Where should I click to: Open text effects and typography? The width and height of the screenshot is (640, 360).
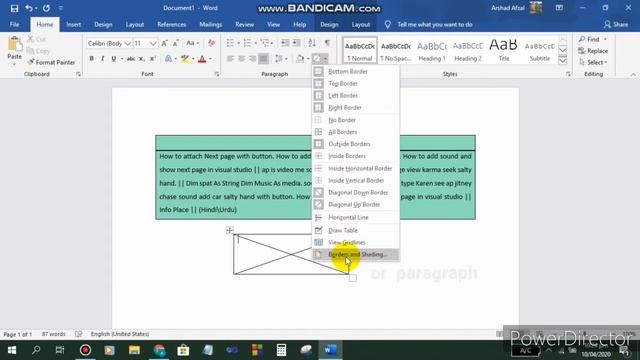[x=168, y=59]
